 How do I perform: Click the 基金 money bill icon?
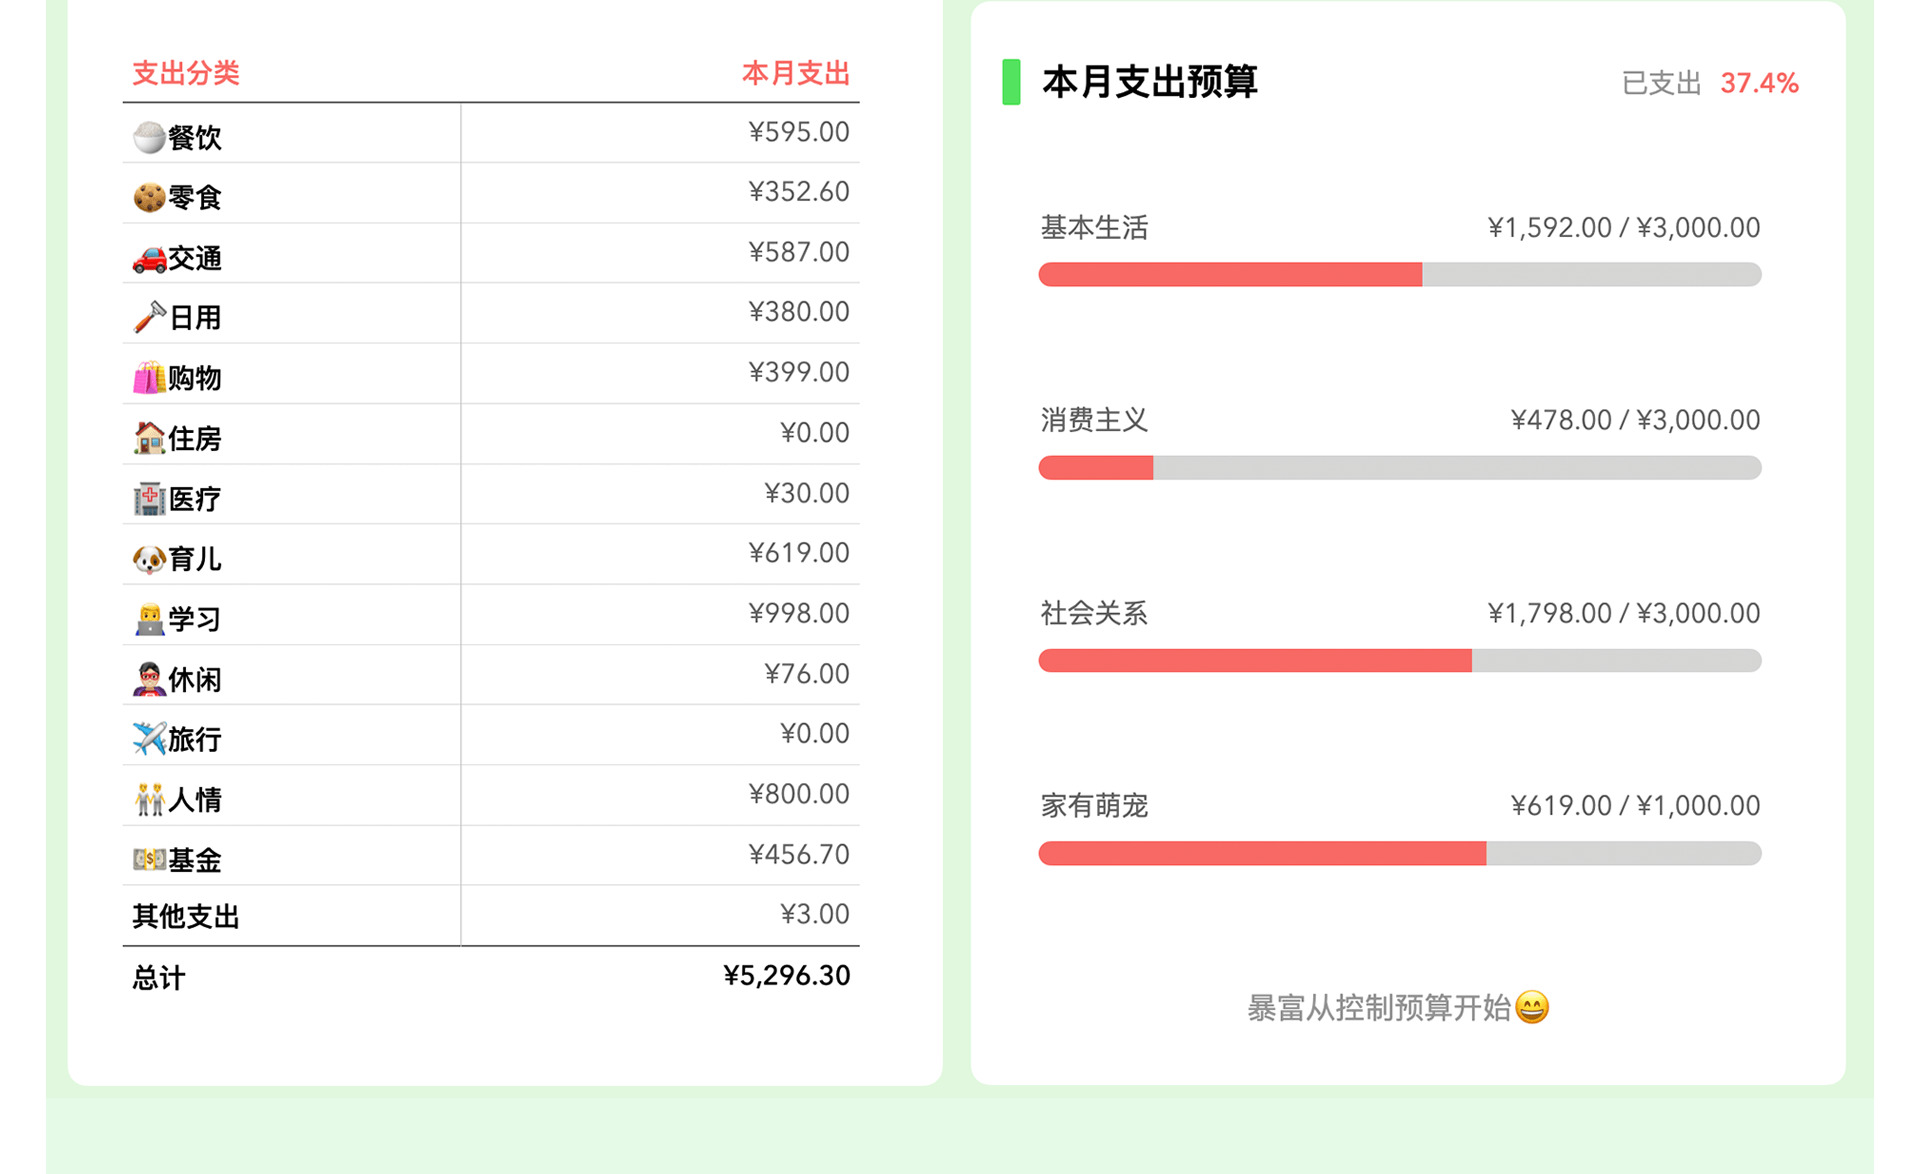click(150, 859)
